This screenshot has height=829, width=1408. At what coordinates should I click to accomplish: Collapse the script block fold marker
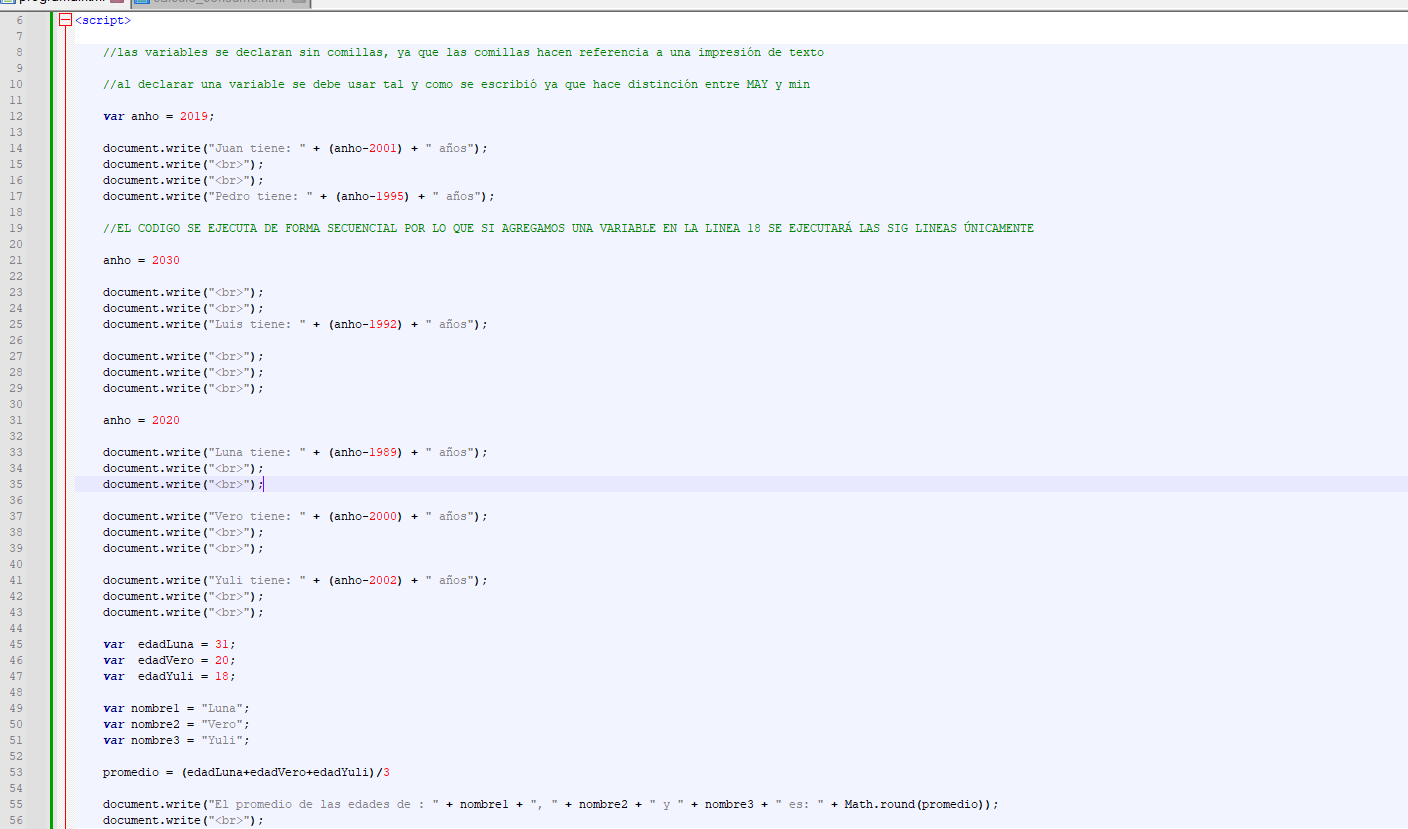point(66,20)
